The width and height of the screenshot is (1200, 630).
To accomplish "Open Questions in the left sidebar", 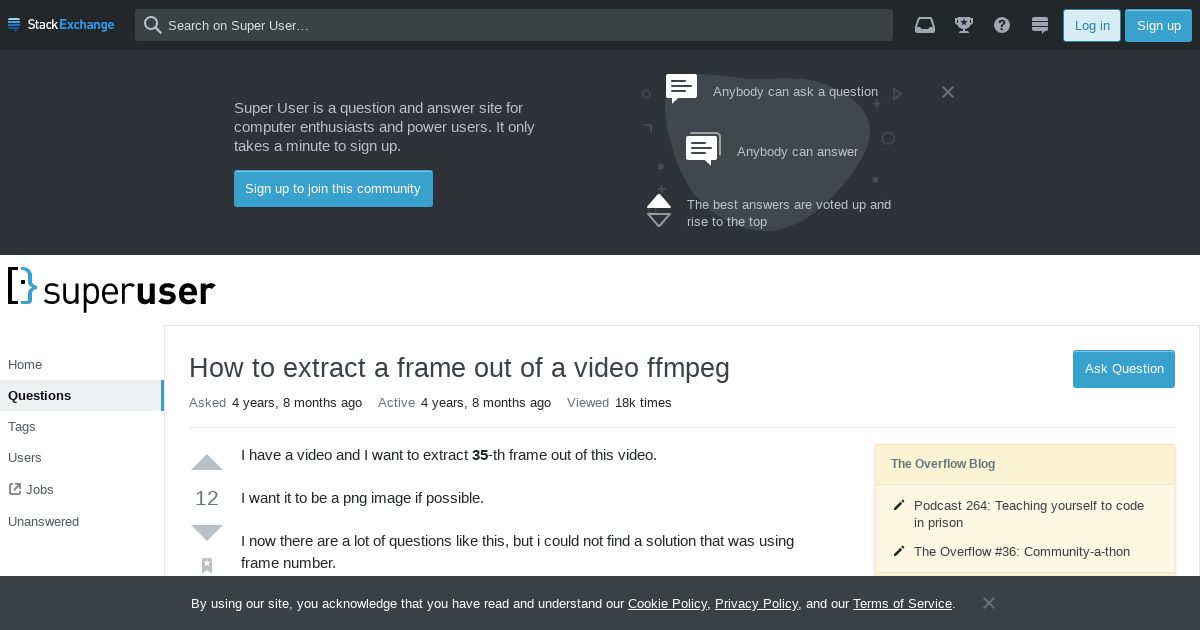I will (82, 395).
